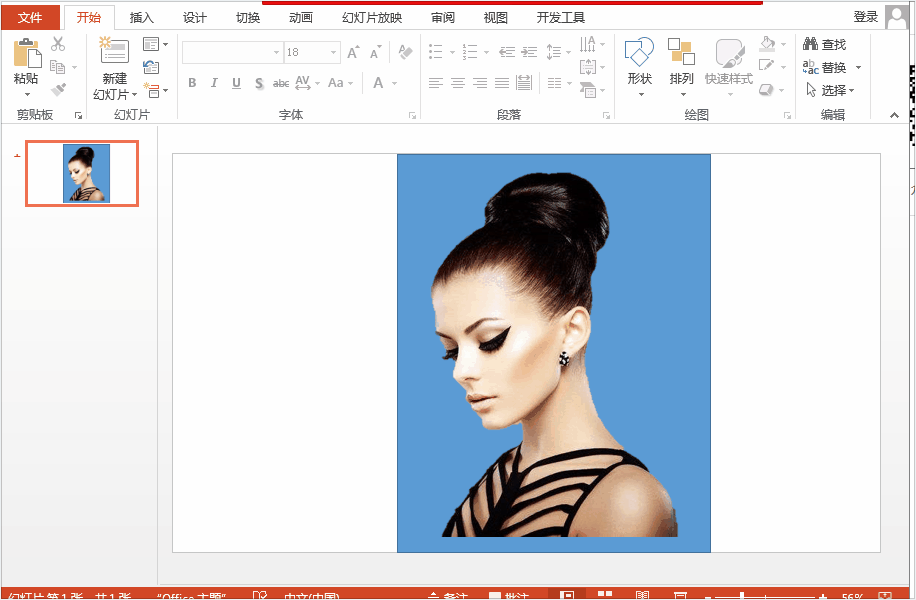
Task: Open the Animations tab
Action: click(300, 18)
